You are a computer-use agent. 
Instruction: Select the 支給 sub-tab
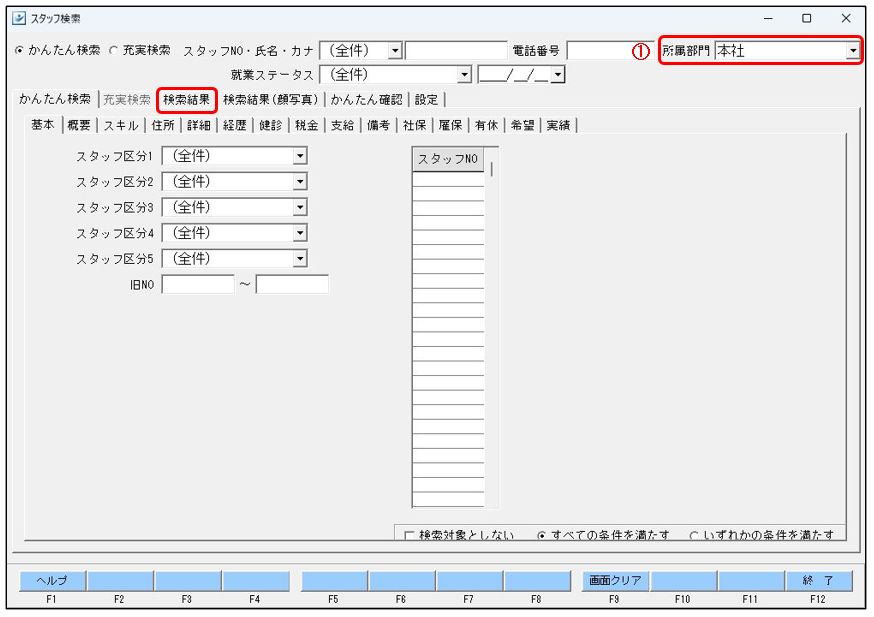tap(342, 125)
